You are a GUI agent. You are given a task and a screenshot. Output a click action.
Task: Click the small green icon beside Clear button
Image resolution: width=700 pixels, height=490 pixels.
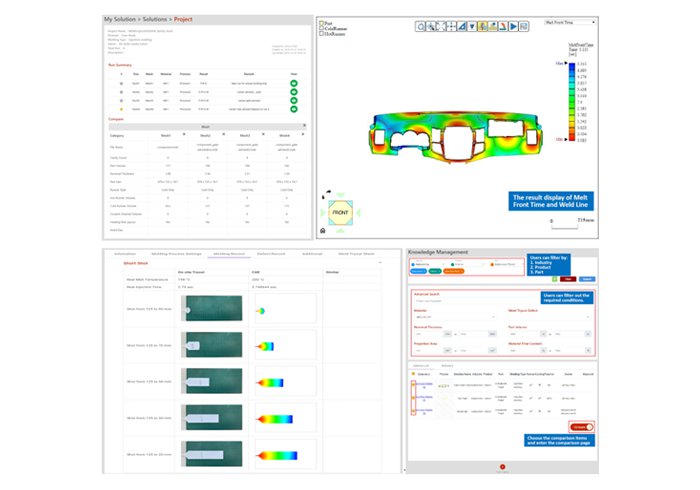(554, 279)
